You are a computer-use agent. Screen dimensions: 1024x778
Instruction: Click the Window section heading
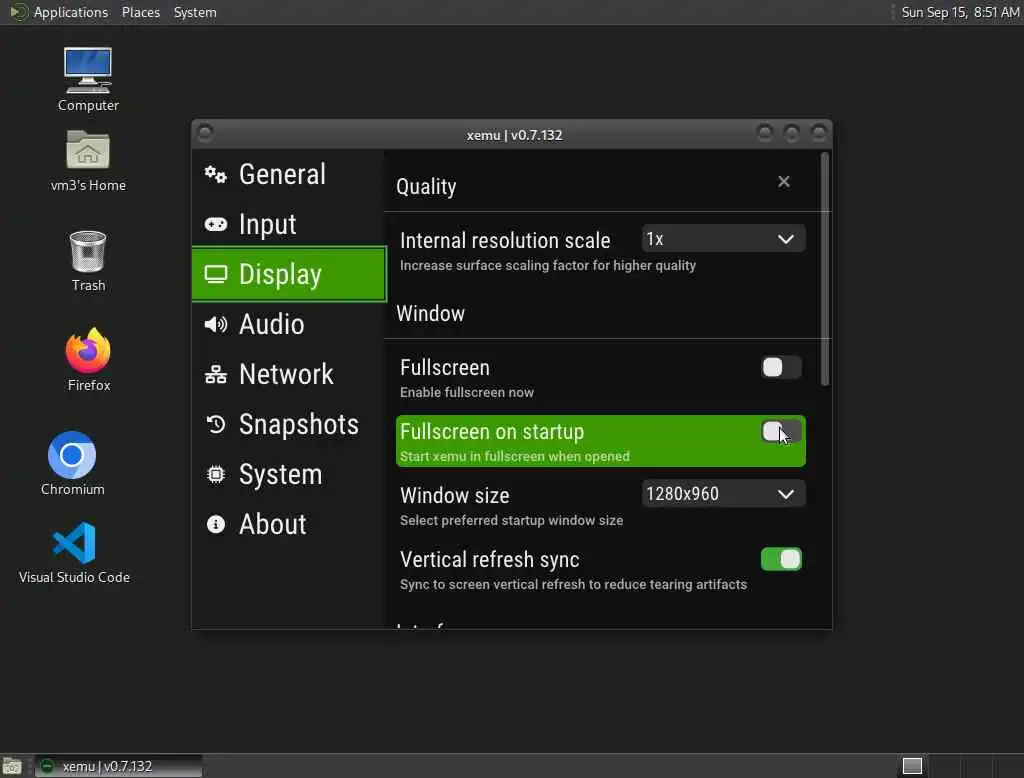coord(430,314)
